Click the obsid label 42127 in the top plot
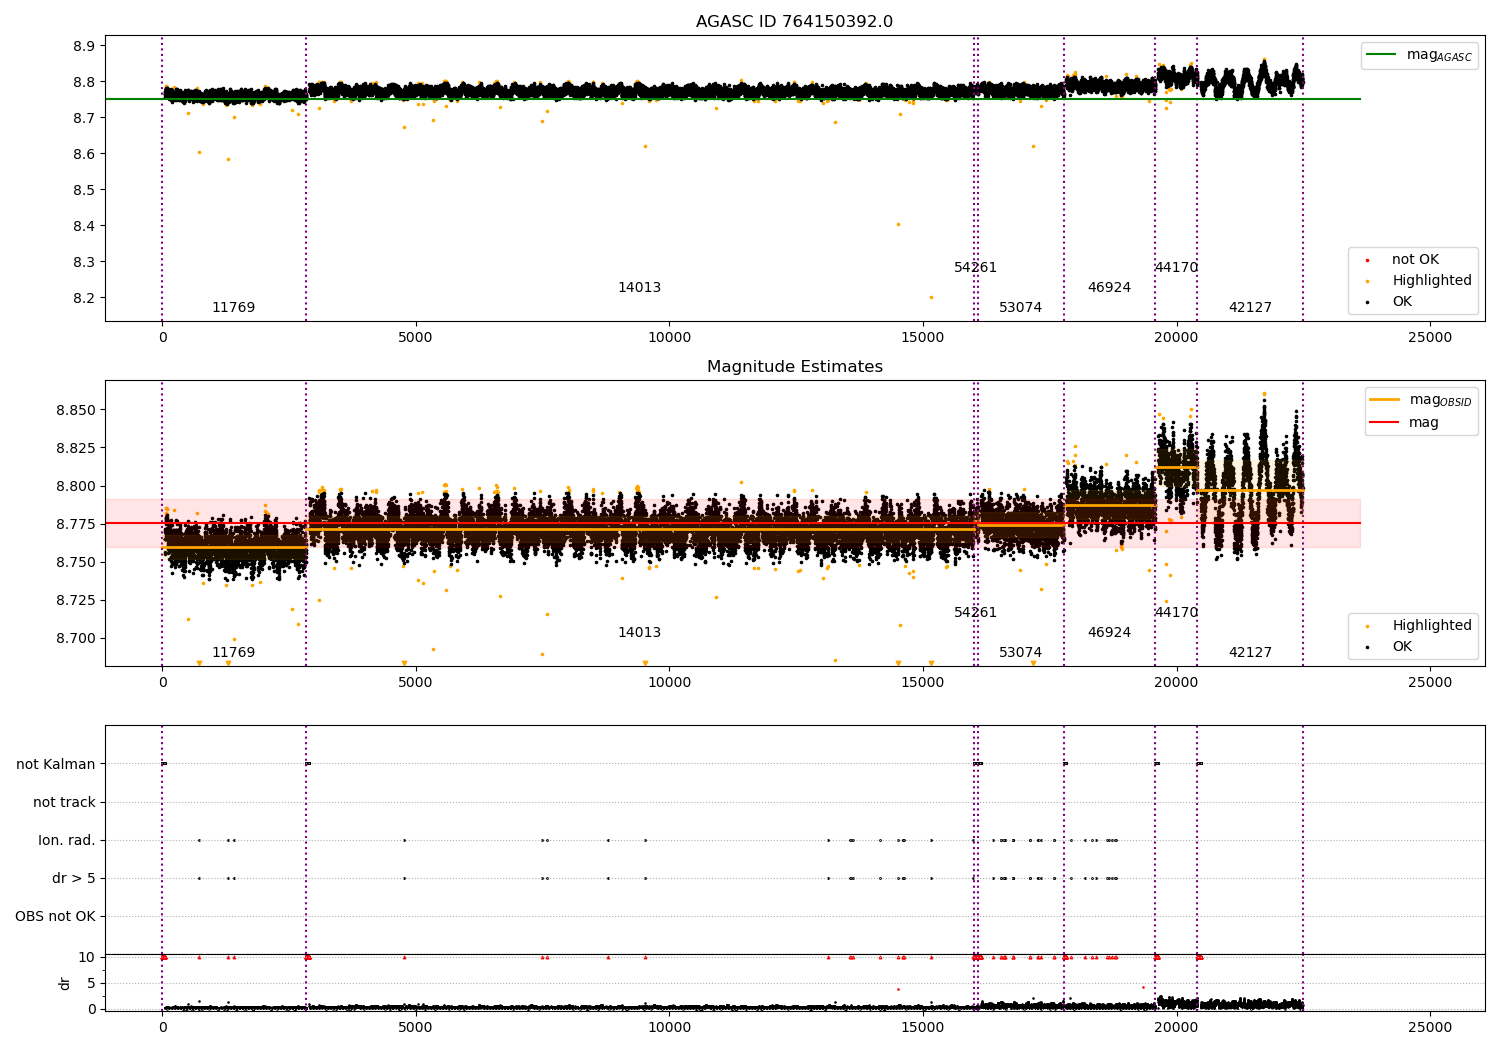1500x1050 pixels. pos(1250,308)
